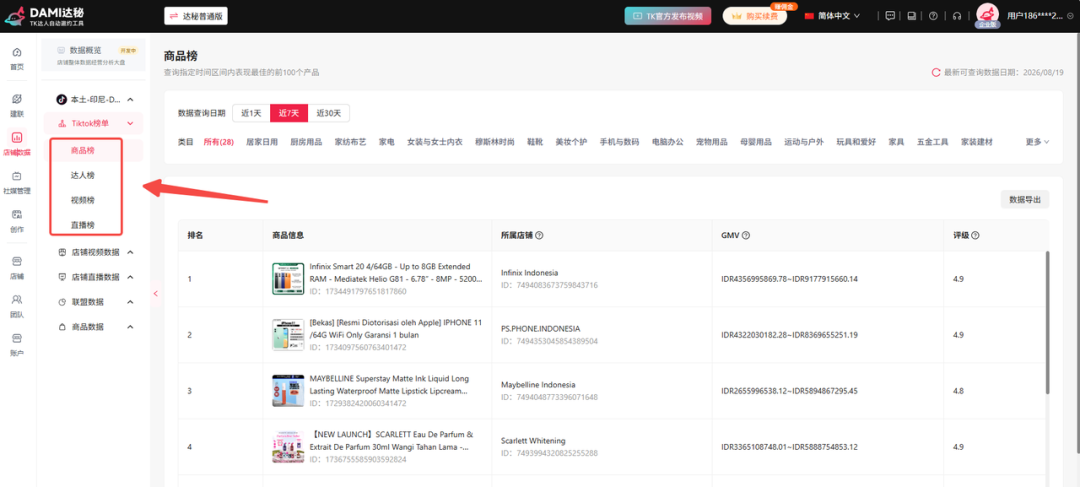
Task: Collapse the 本土-印尼-D... store group
Action: pyautogui.click(x=129, y=100)
